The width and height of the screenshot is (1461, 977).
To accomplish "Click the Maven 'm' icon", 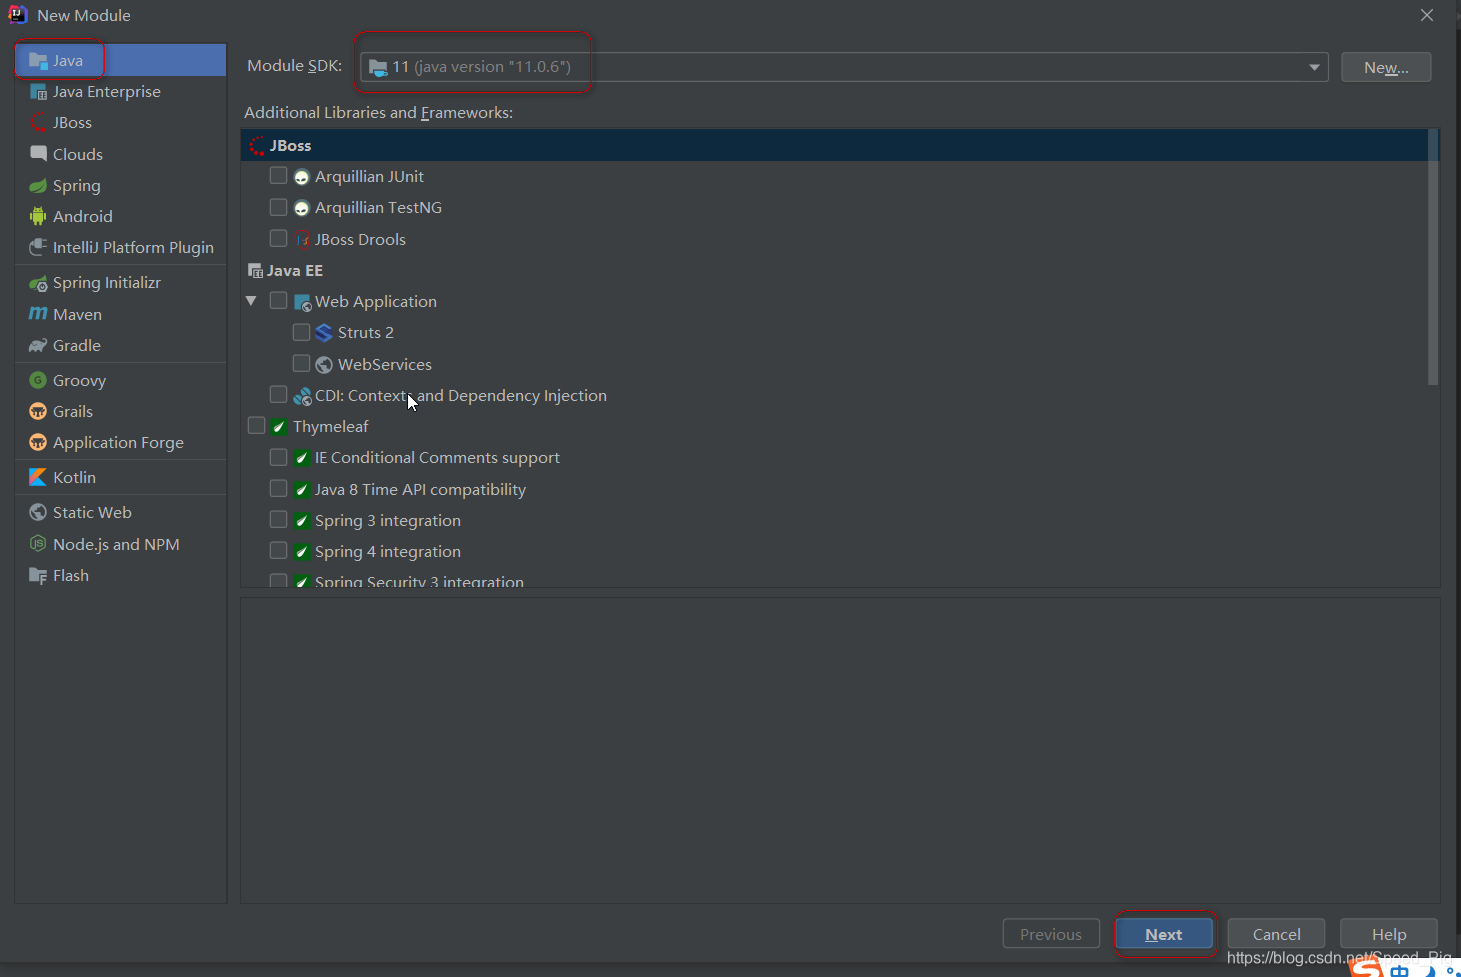I will (38, 314).
